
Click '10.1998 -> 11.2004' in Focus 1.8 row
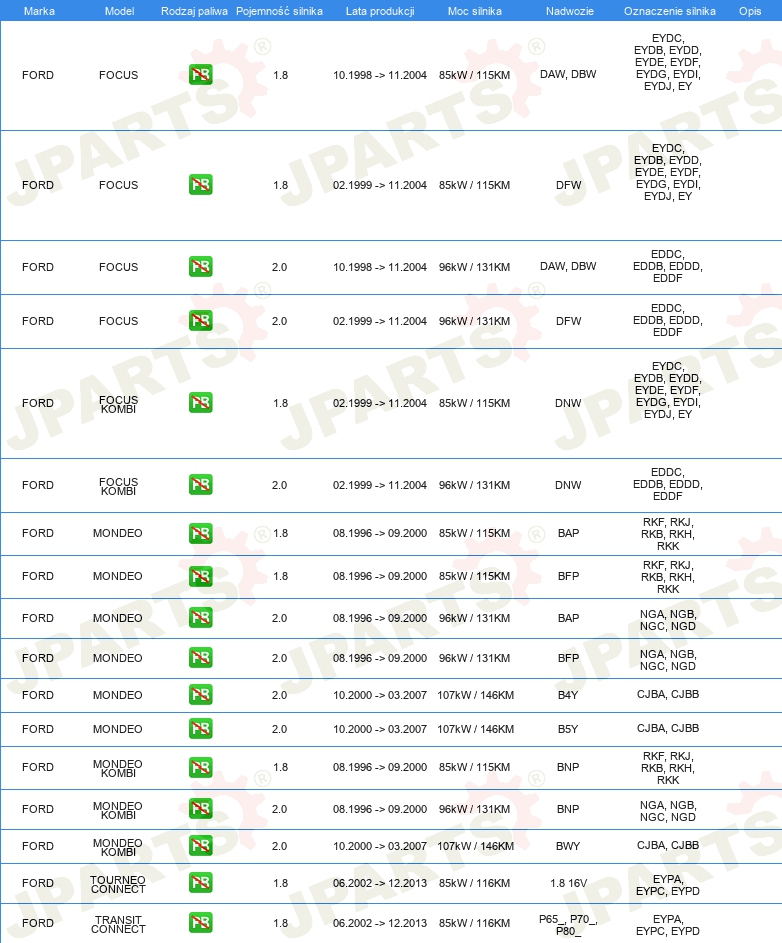tap(380, 75)
